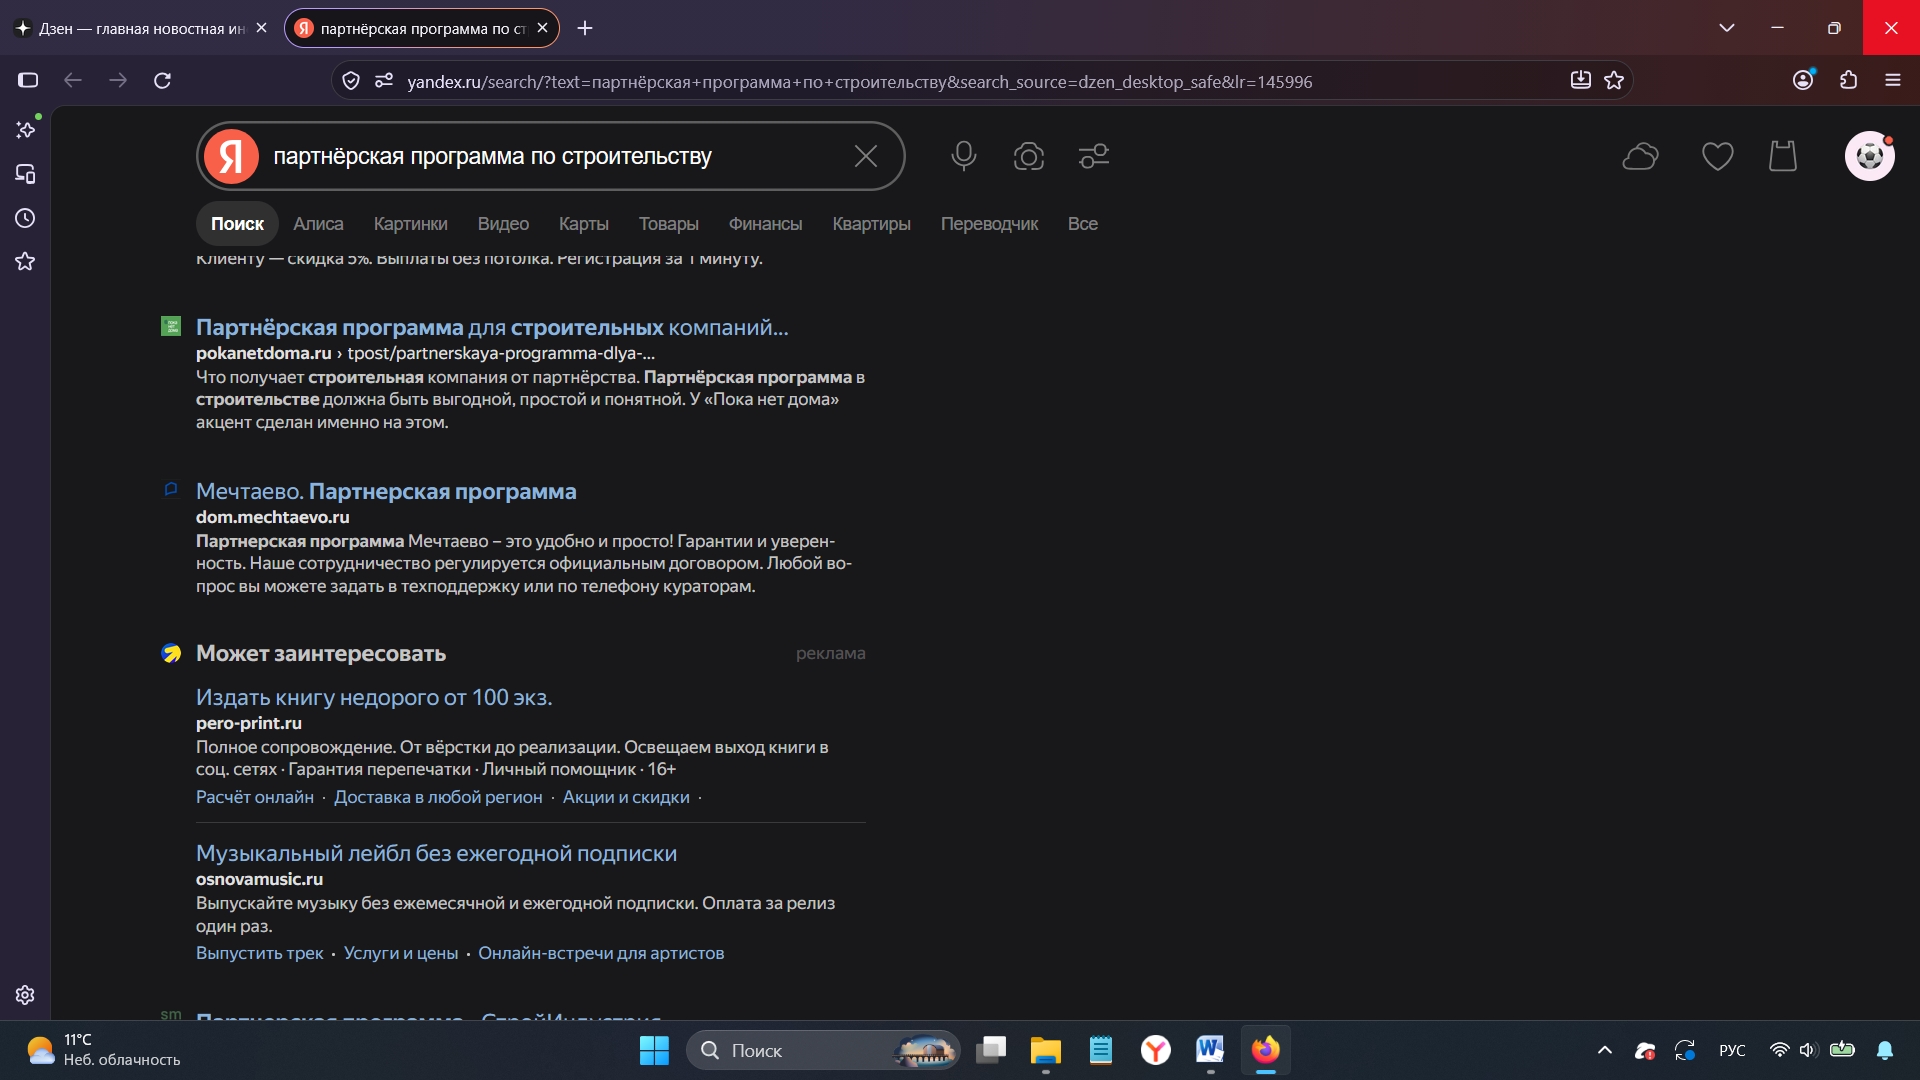The image size is (1920, 1080).
Task: Open sidebar synced tabs icon
Action: [x=26, y=174]
